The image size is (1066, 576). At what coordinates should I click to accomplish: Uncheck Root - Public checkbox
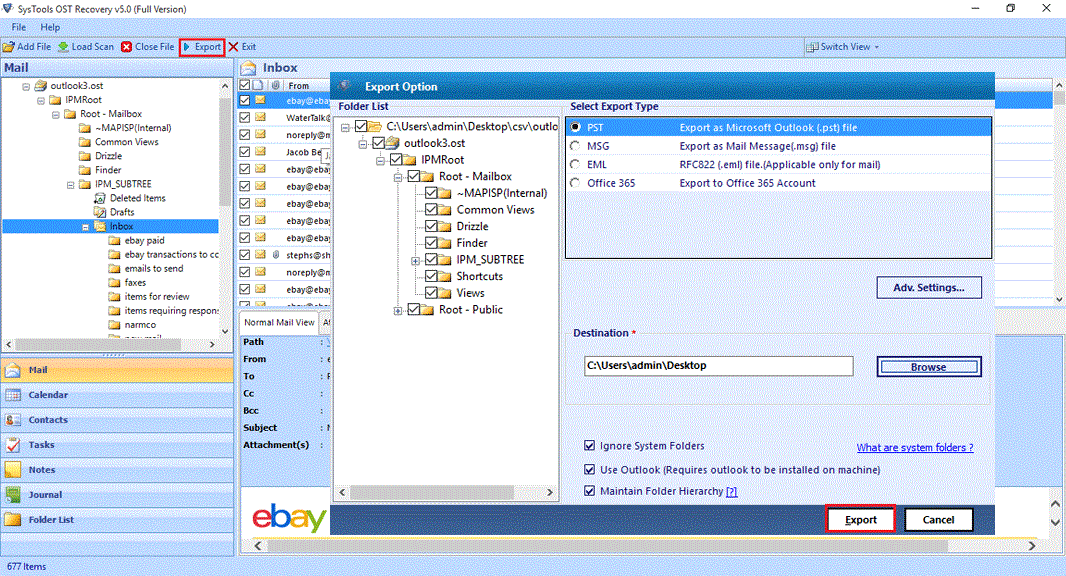[x=413, y=309]
